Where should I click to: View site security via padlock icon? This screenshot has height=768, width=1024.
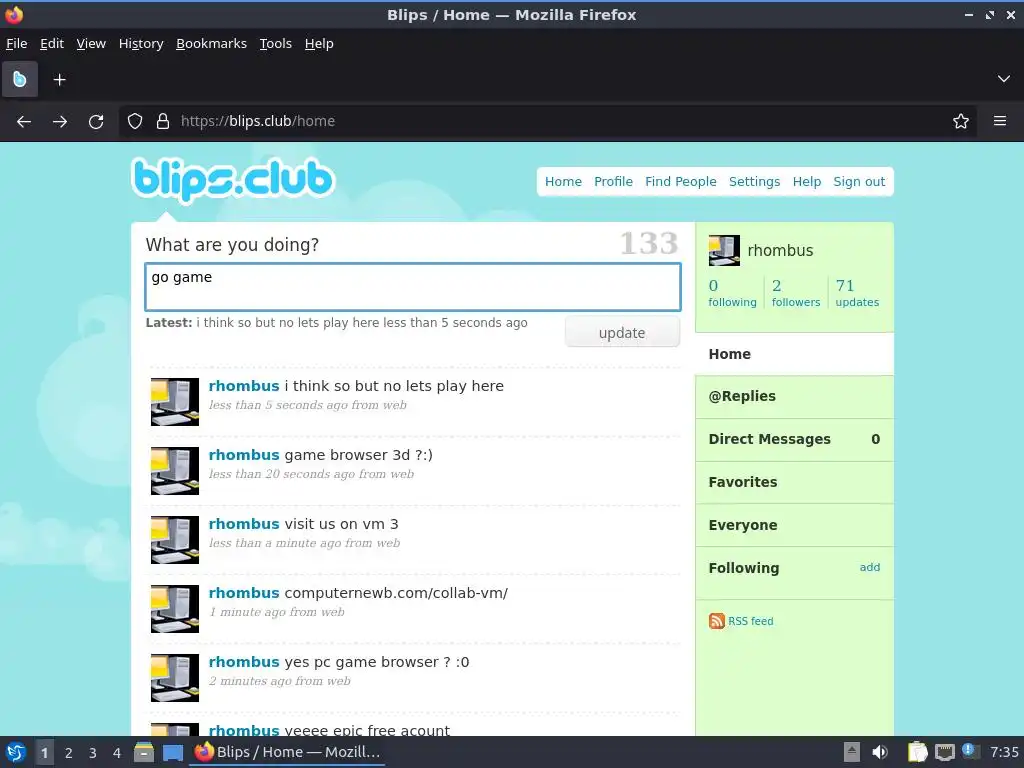pos(163,121)
